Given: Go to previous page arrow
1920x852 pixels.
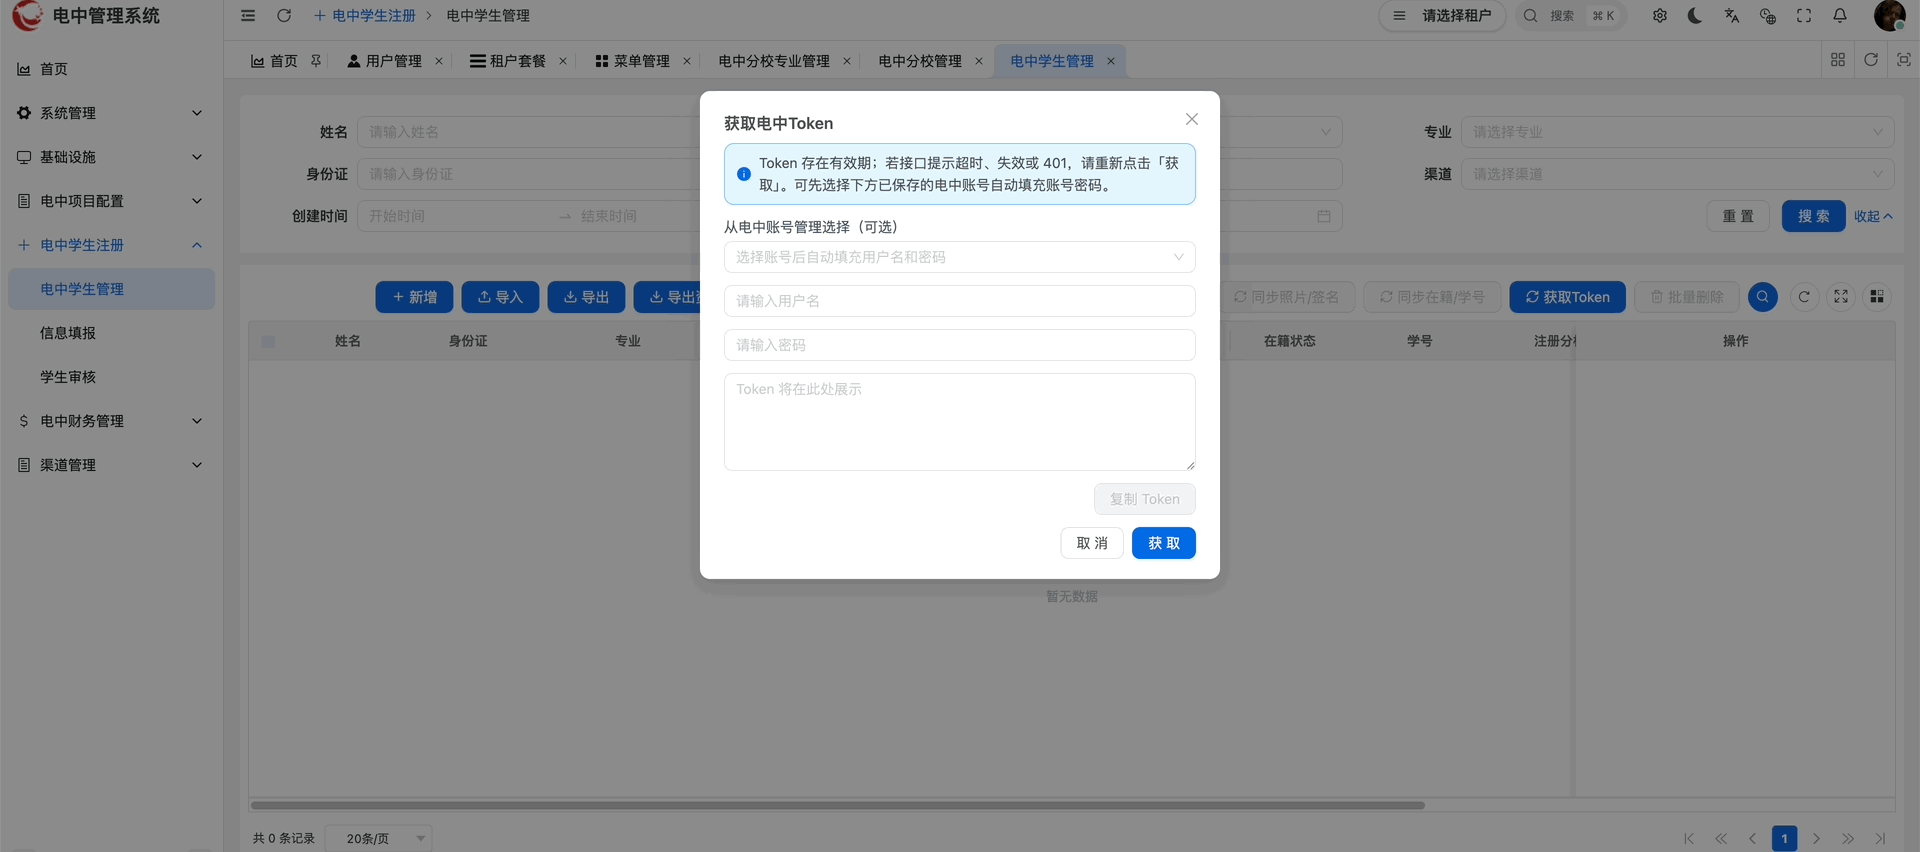Looking at the screenshot, I should (1752, 839).
